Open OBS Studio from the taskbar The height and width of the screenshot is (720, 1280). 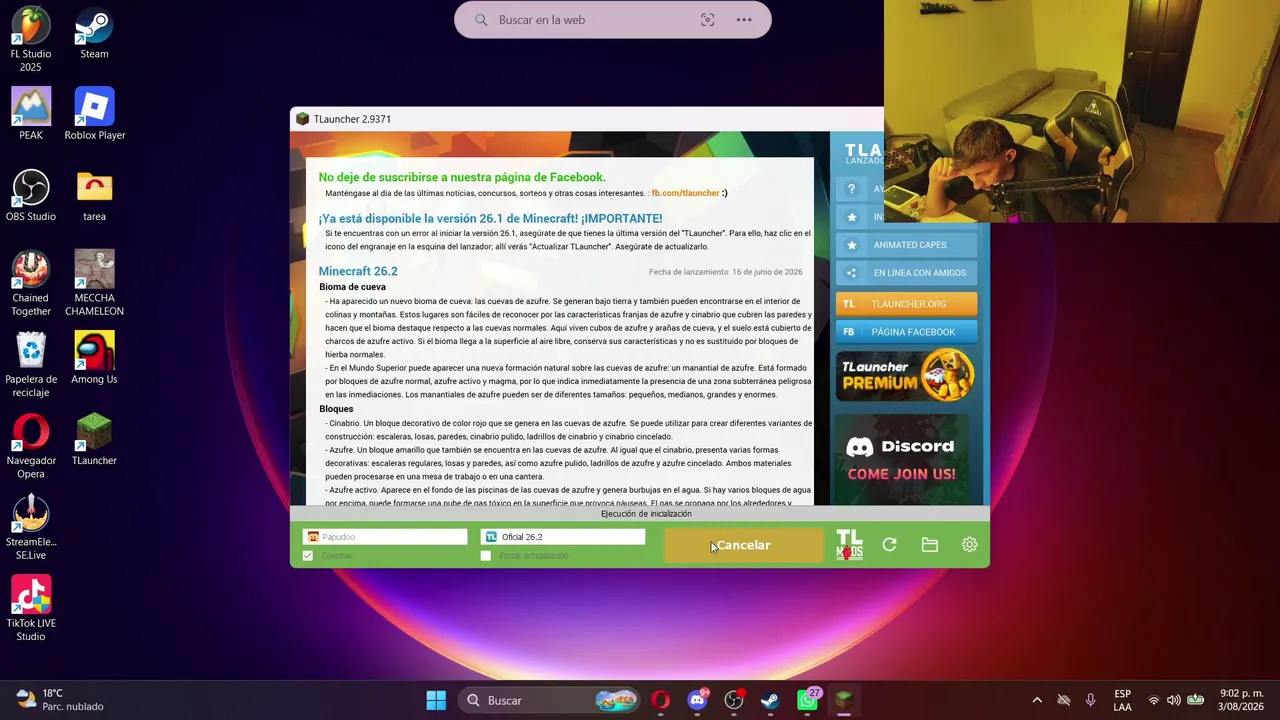point(734,700)
